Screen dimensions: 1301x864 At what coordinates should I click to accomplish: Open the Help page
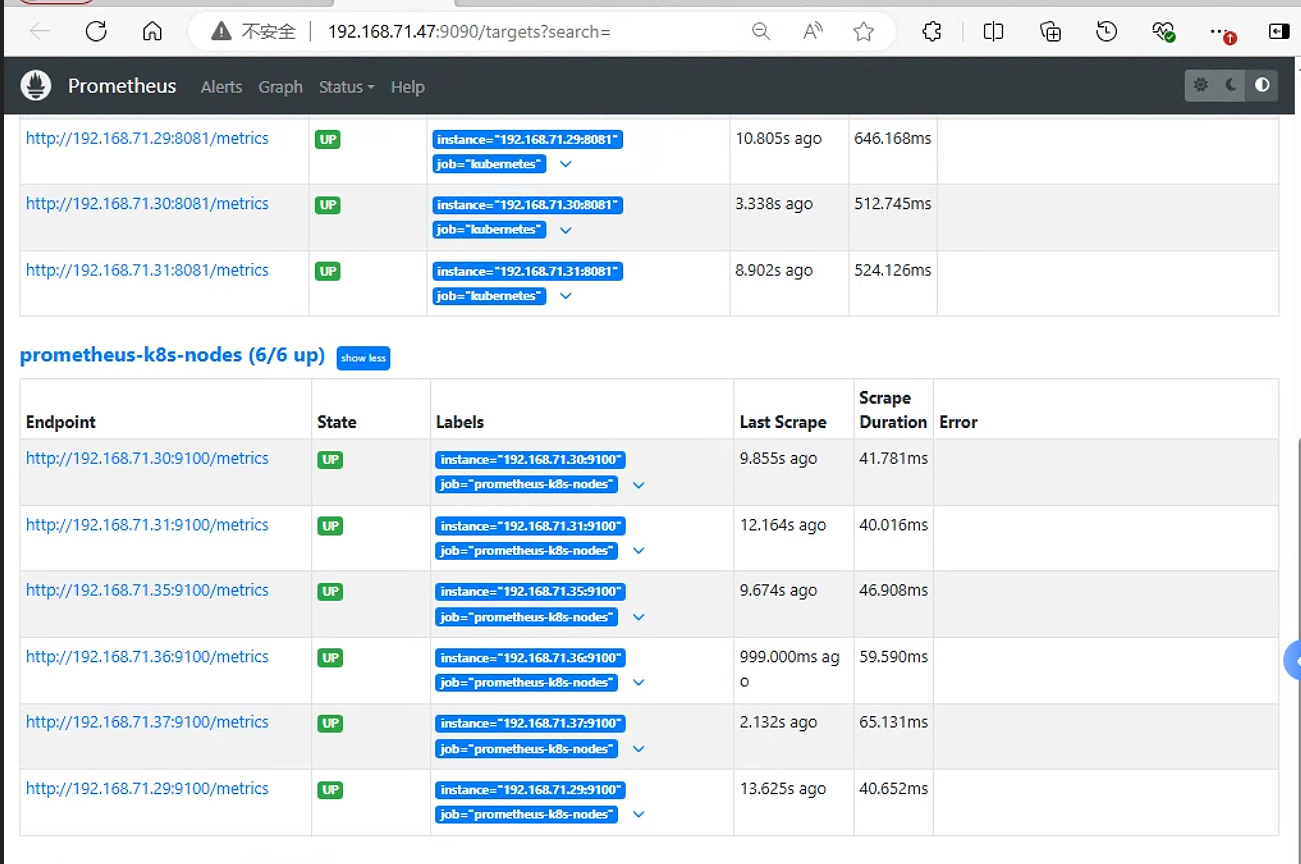point(407,87)
